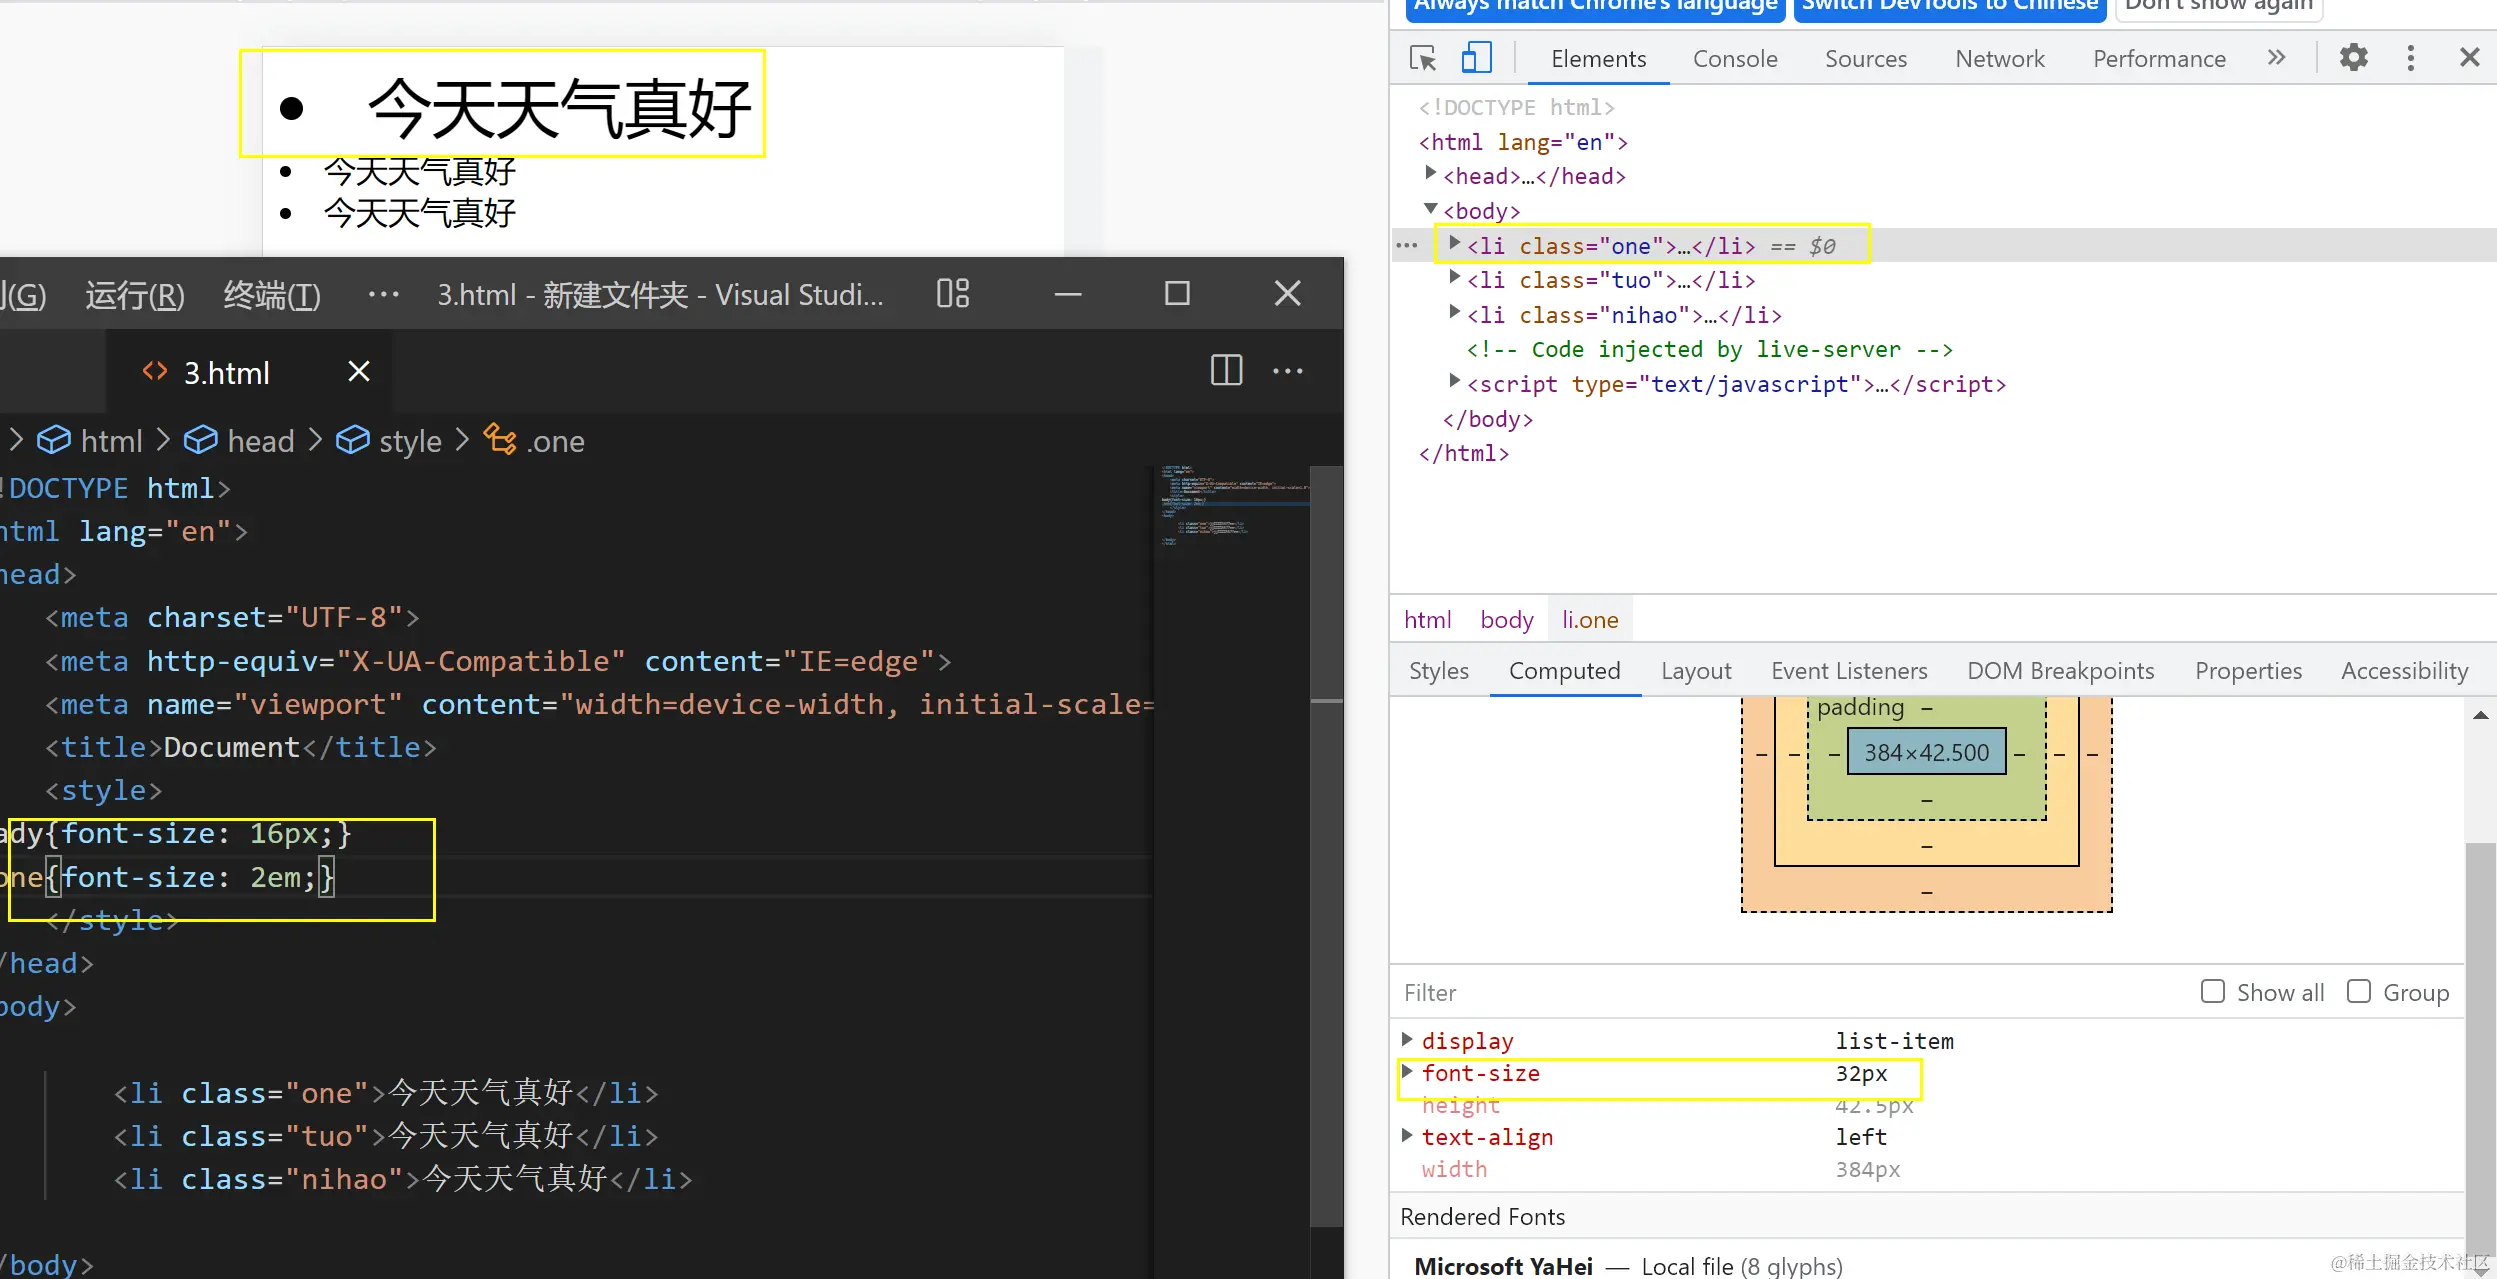Open editor more actions ellipsis
The width and height of the screenshot is (2497, 1279).
pyautogui.click(x=1287, y=371)
